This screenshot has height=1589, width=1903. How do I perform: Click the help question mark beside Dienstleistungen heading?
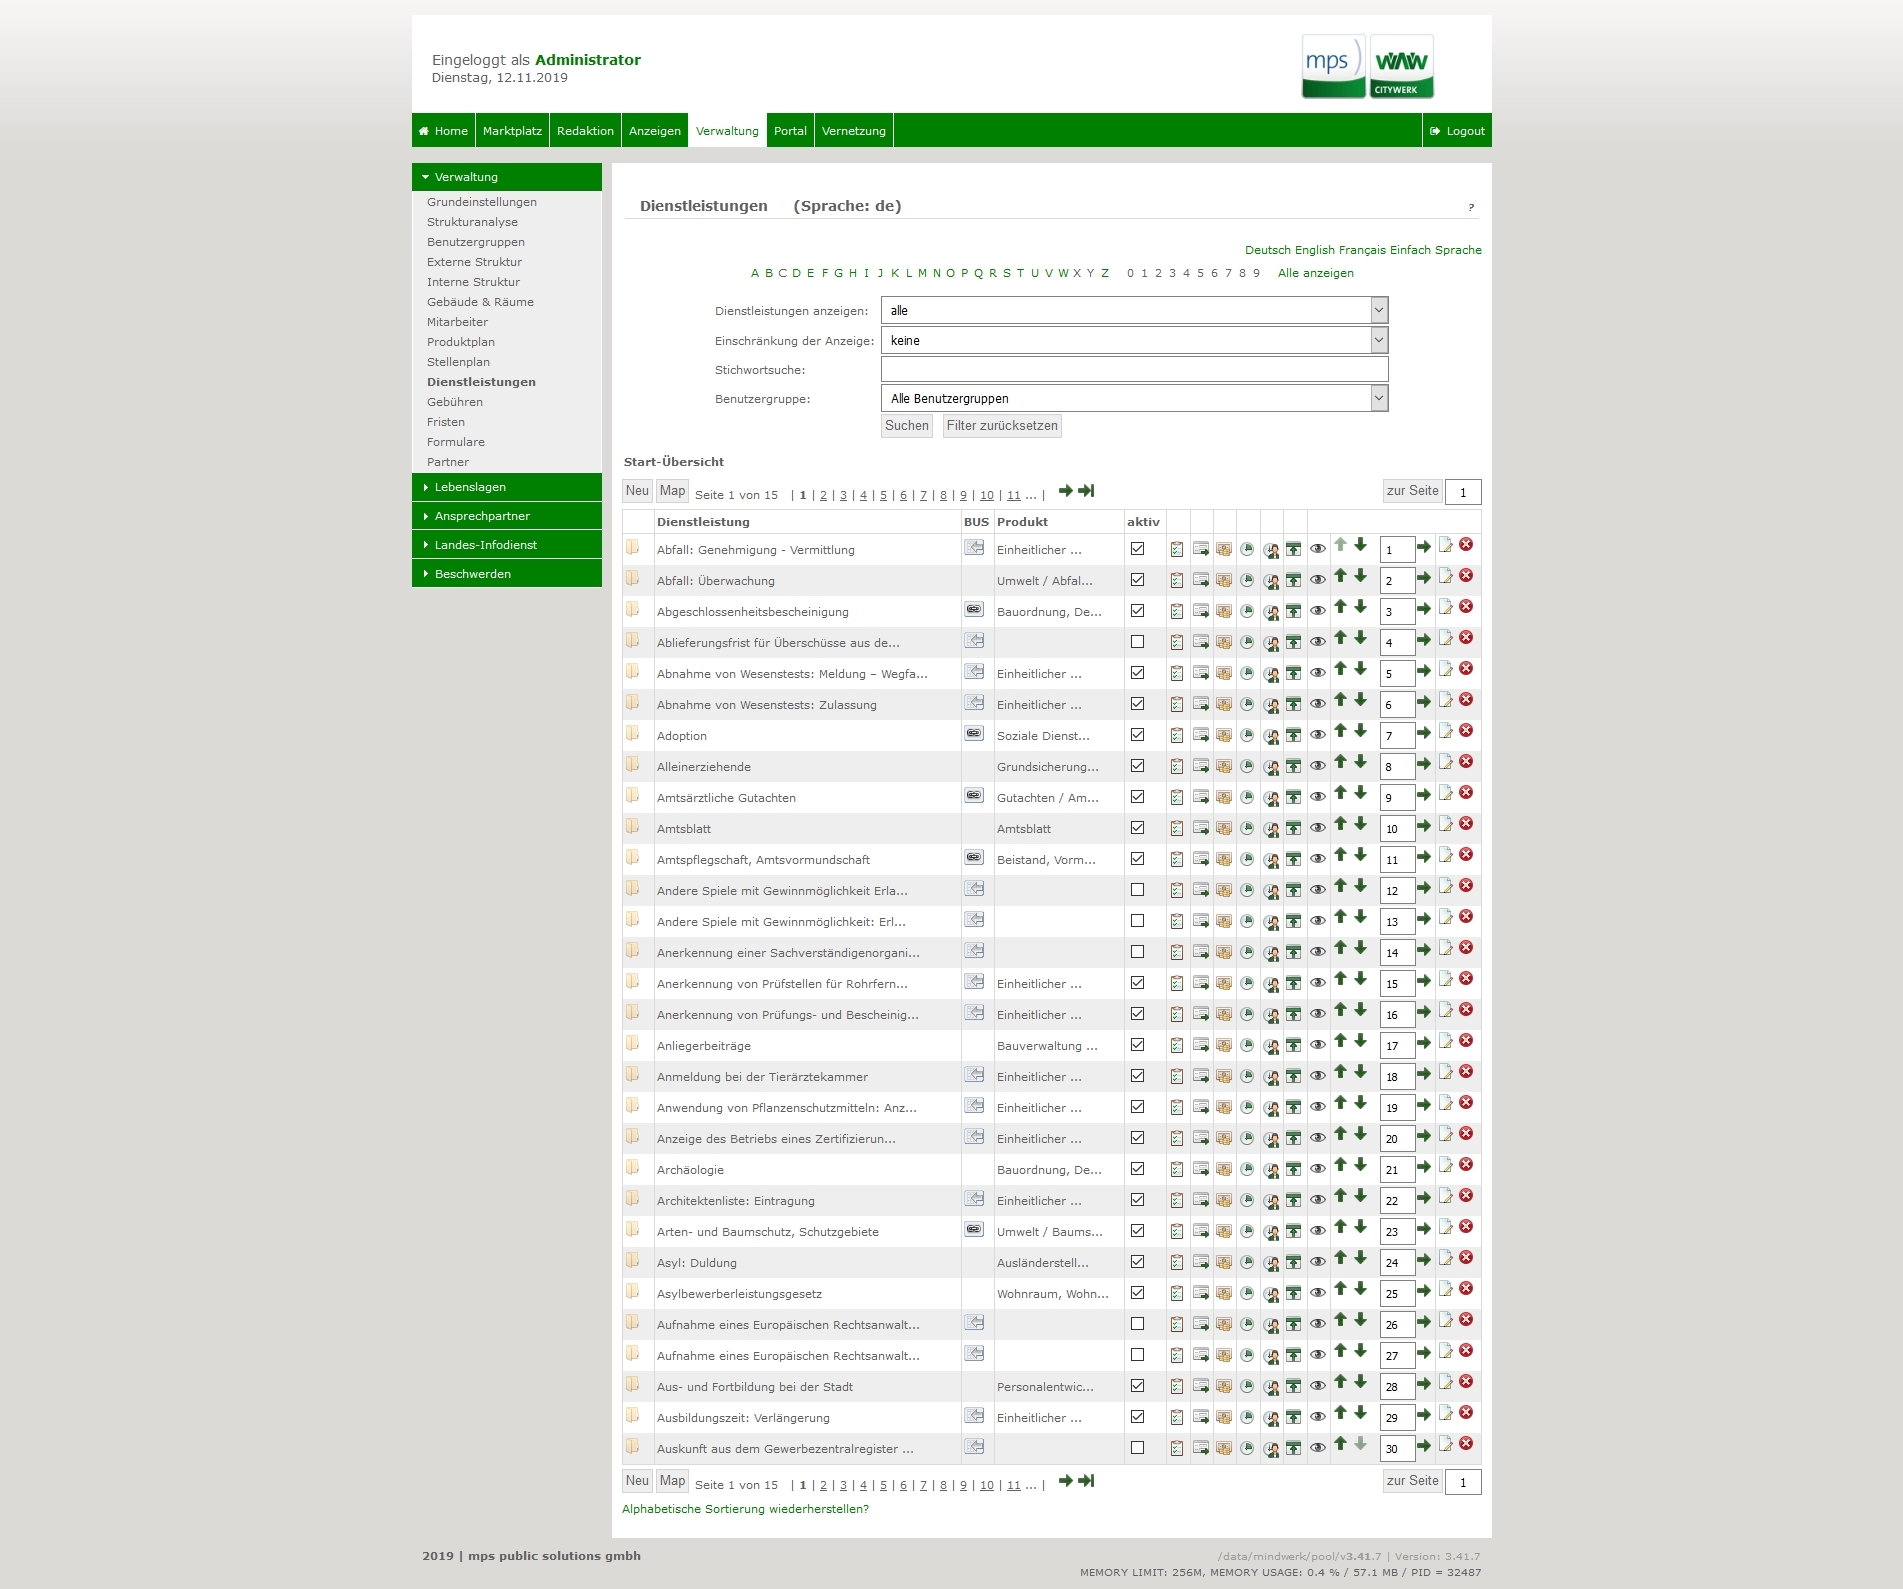tap(1471, 207)
